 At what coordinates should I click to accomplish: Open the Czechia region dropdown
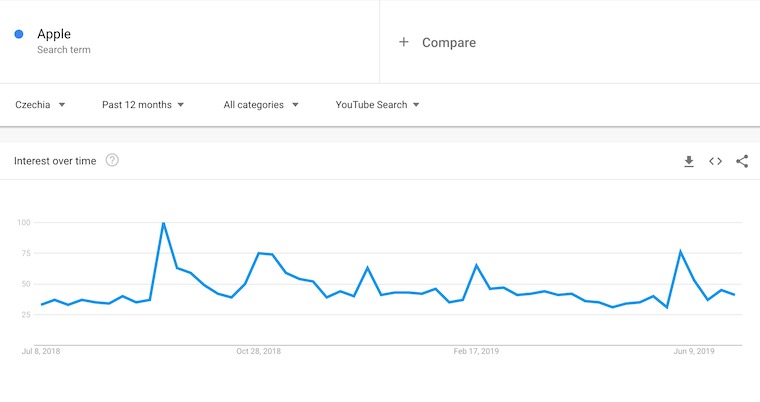41,104
